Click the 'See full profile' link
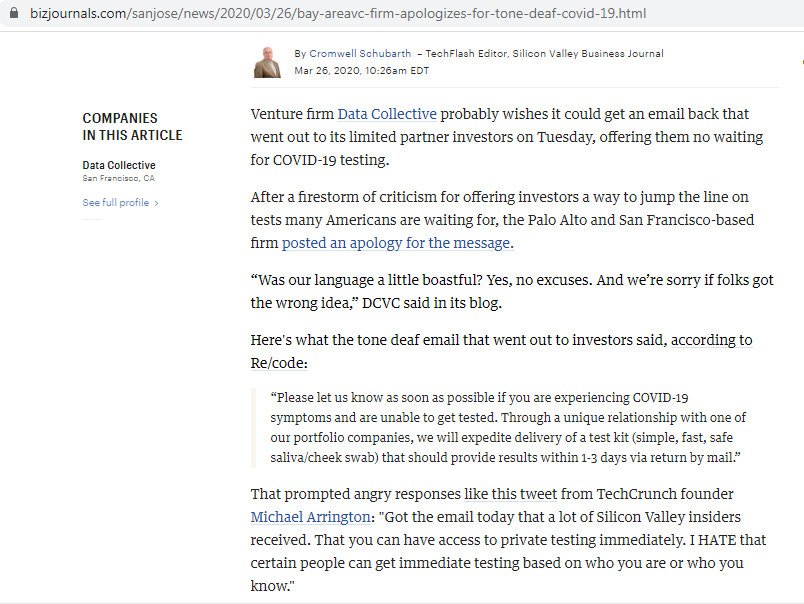Viewport: 804px width, 604px height. 116,203
